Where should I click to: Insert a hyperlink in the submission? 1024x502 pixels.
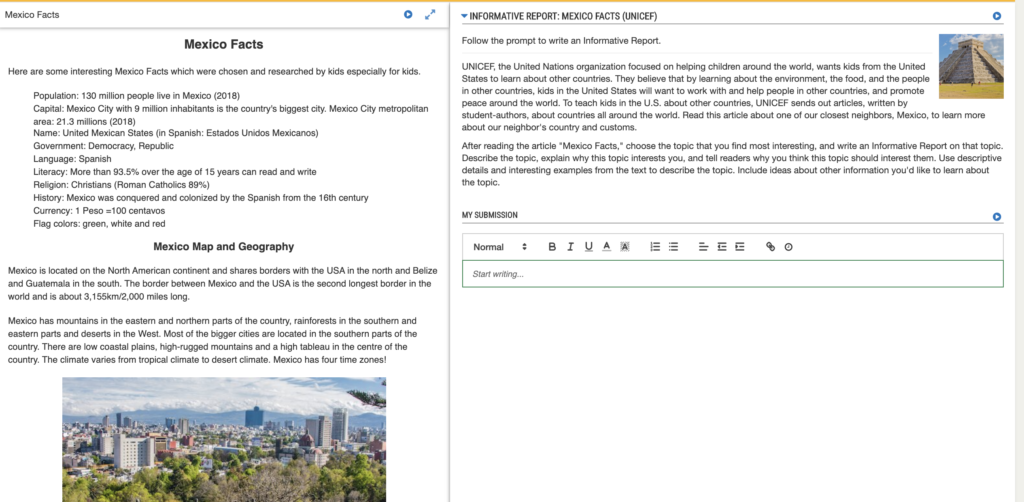770,247
